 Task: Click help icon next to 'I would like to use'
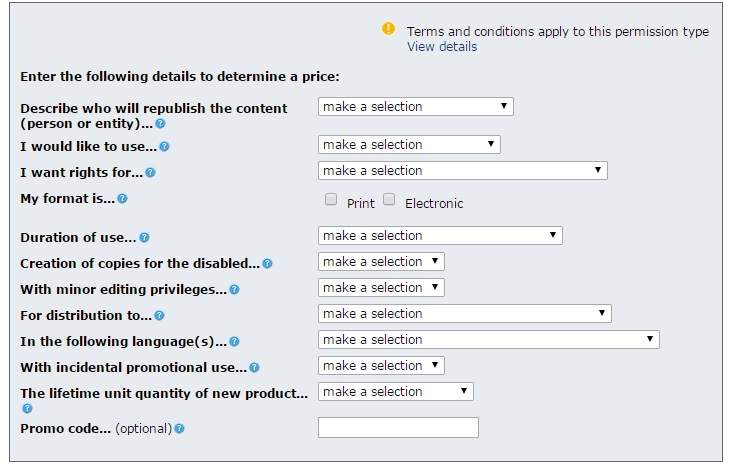[164, 147]
